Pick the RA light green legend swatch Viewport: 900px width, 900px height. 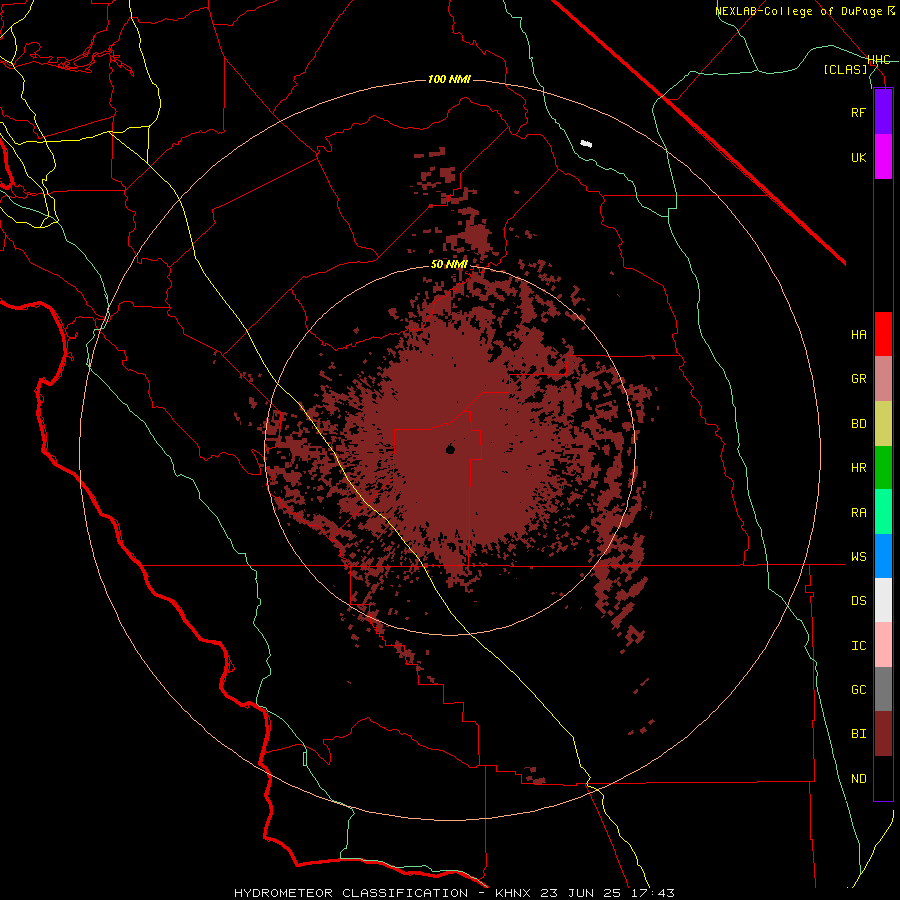(x=883, y=512)
